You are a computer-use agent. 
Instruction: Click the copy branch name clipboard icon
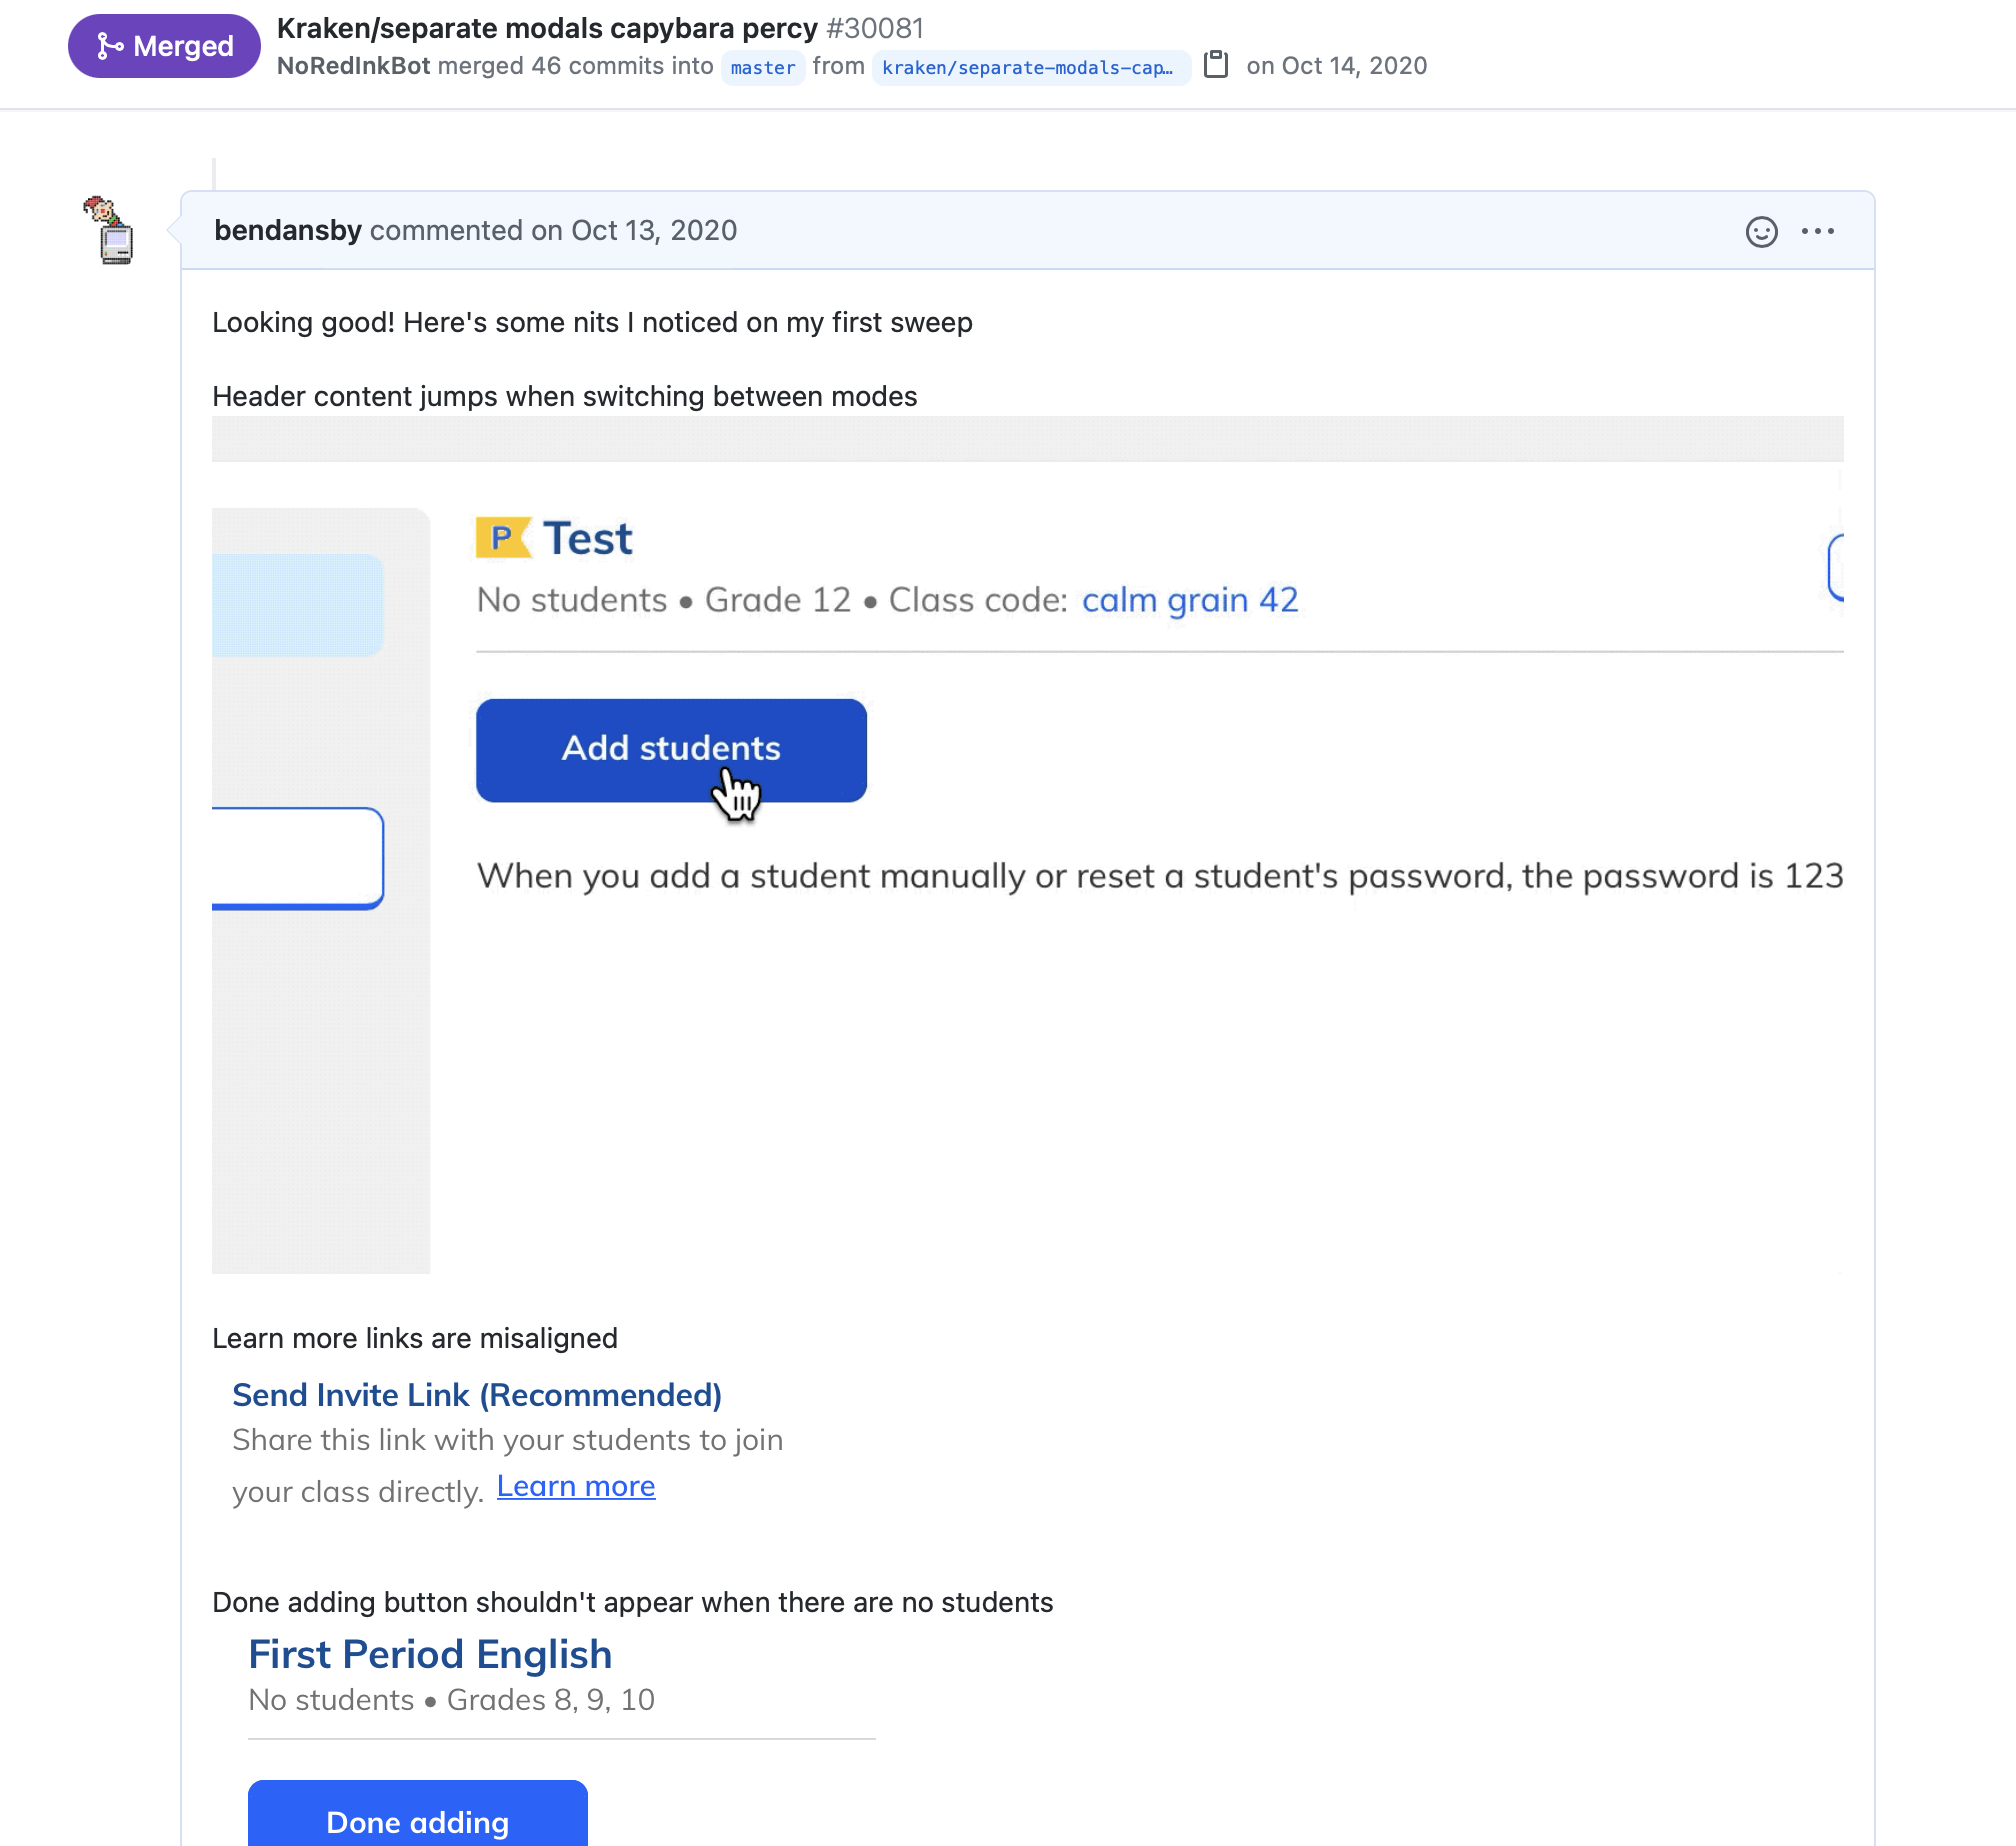1215,65
